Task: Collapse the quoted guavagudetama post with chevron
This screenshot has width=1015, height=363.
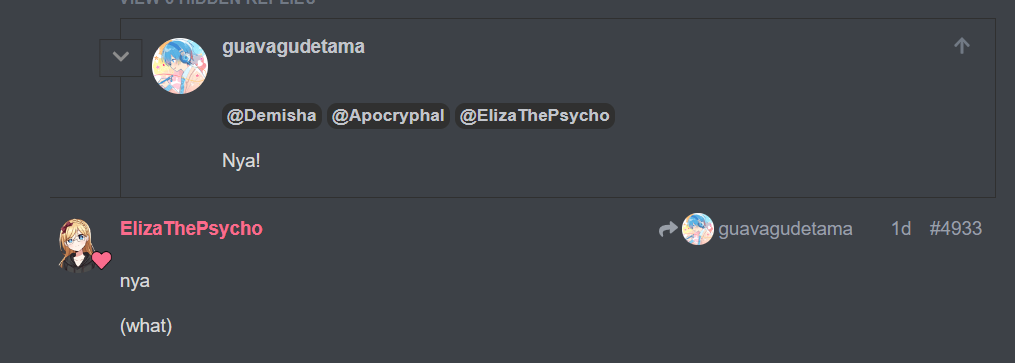Action: tap(120, 58)
